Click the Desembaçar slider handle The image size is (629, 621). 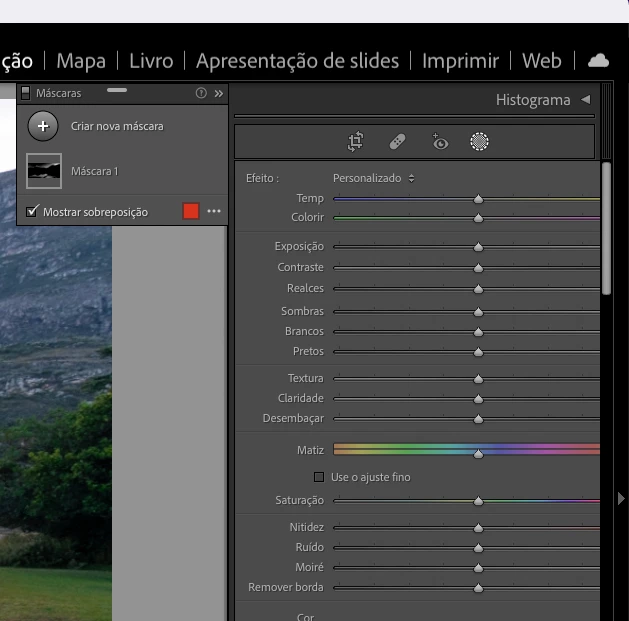[x=478, y=419]
